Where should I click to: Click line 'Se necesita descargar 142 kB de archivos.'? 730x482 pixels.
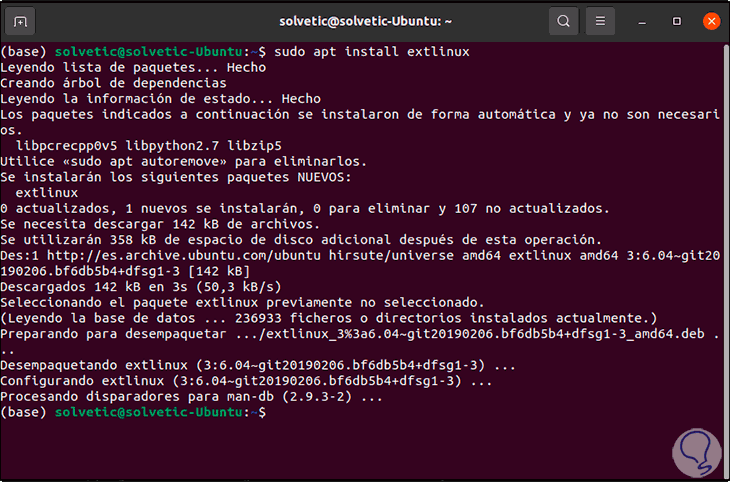tap(160, 224)
